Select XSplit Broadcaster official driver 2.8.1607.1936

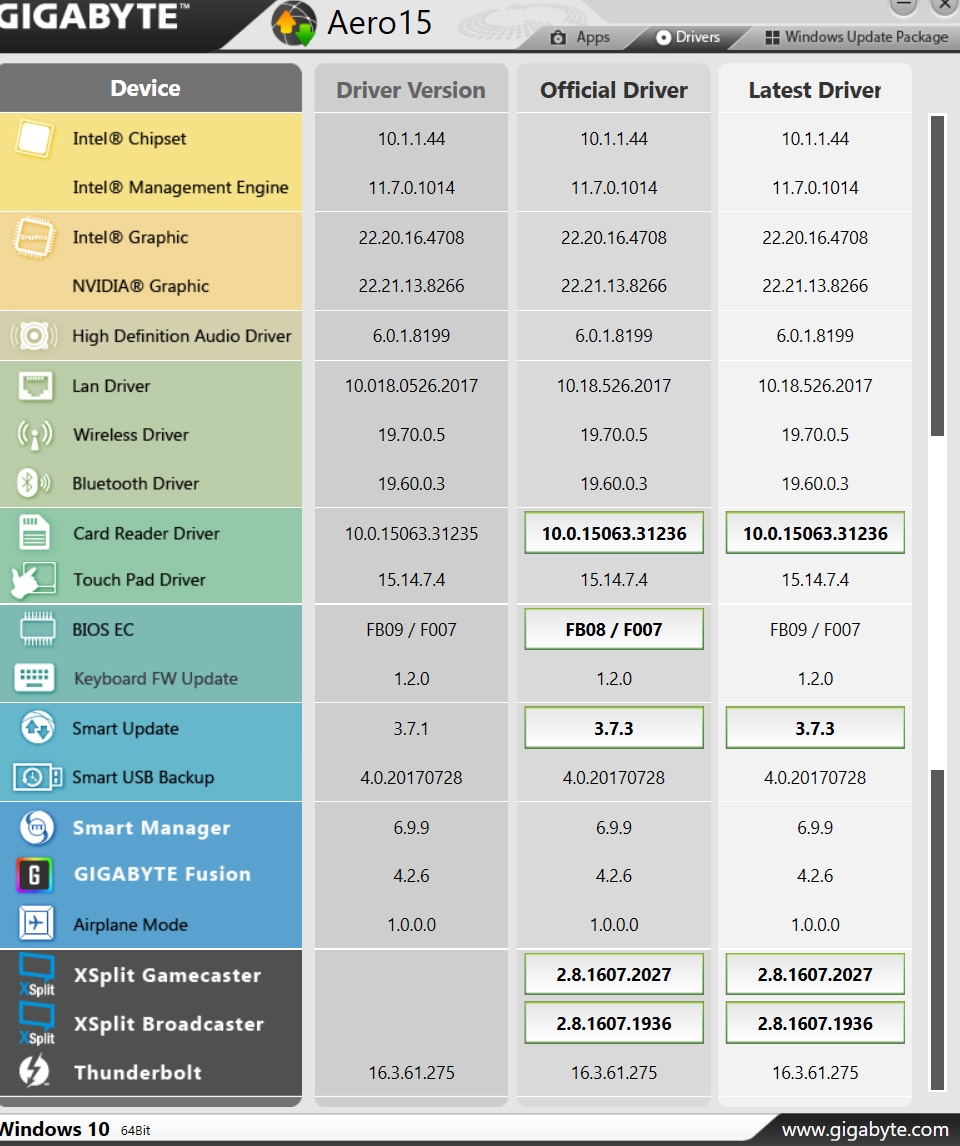[614, 1023]
